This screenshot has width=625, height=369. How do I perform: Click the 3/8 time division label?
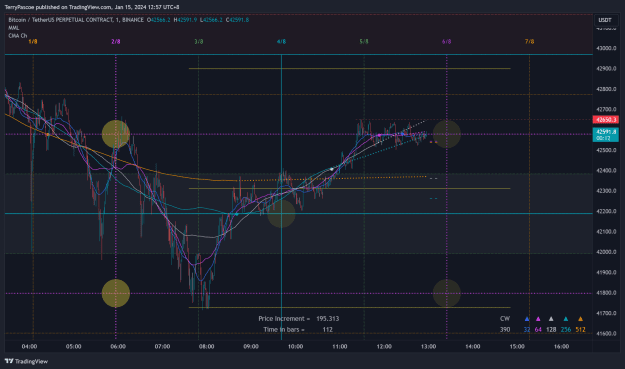tap(199, 41)
